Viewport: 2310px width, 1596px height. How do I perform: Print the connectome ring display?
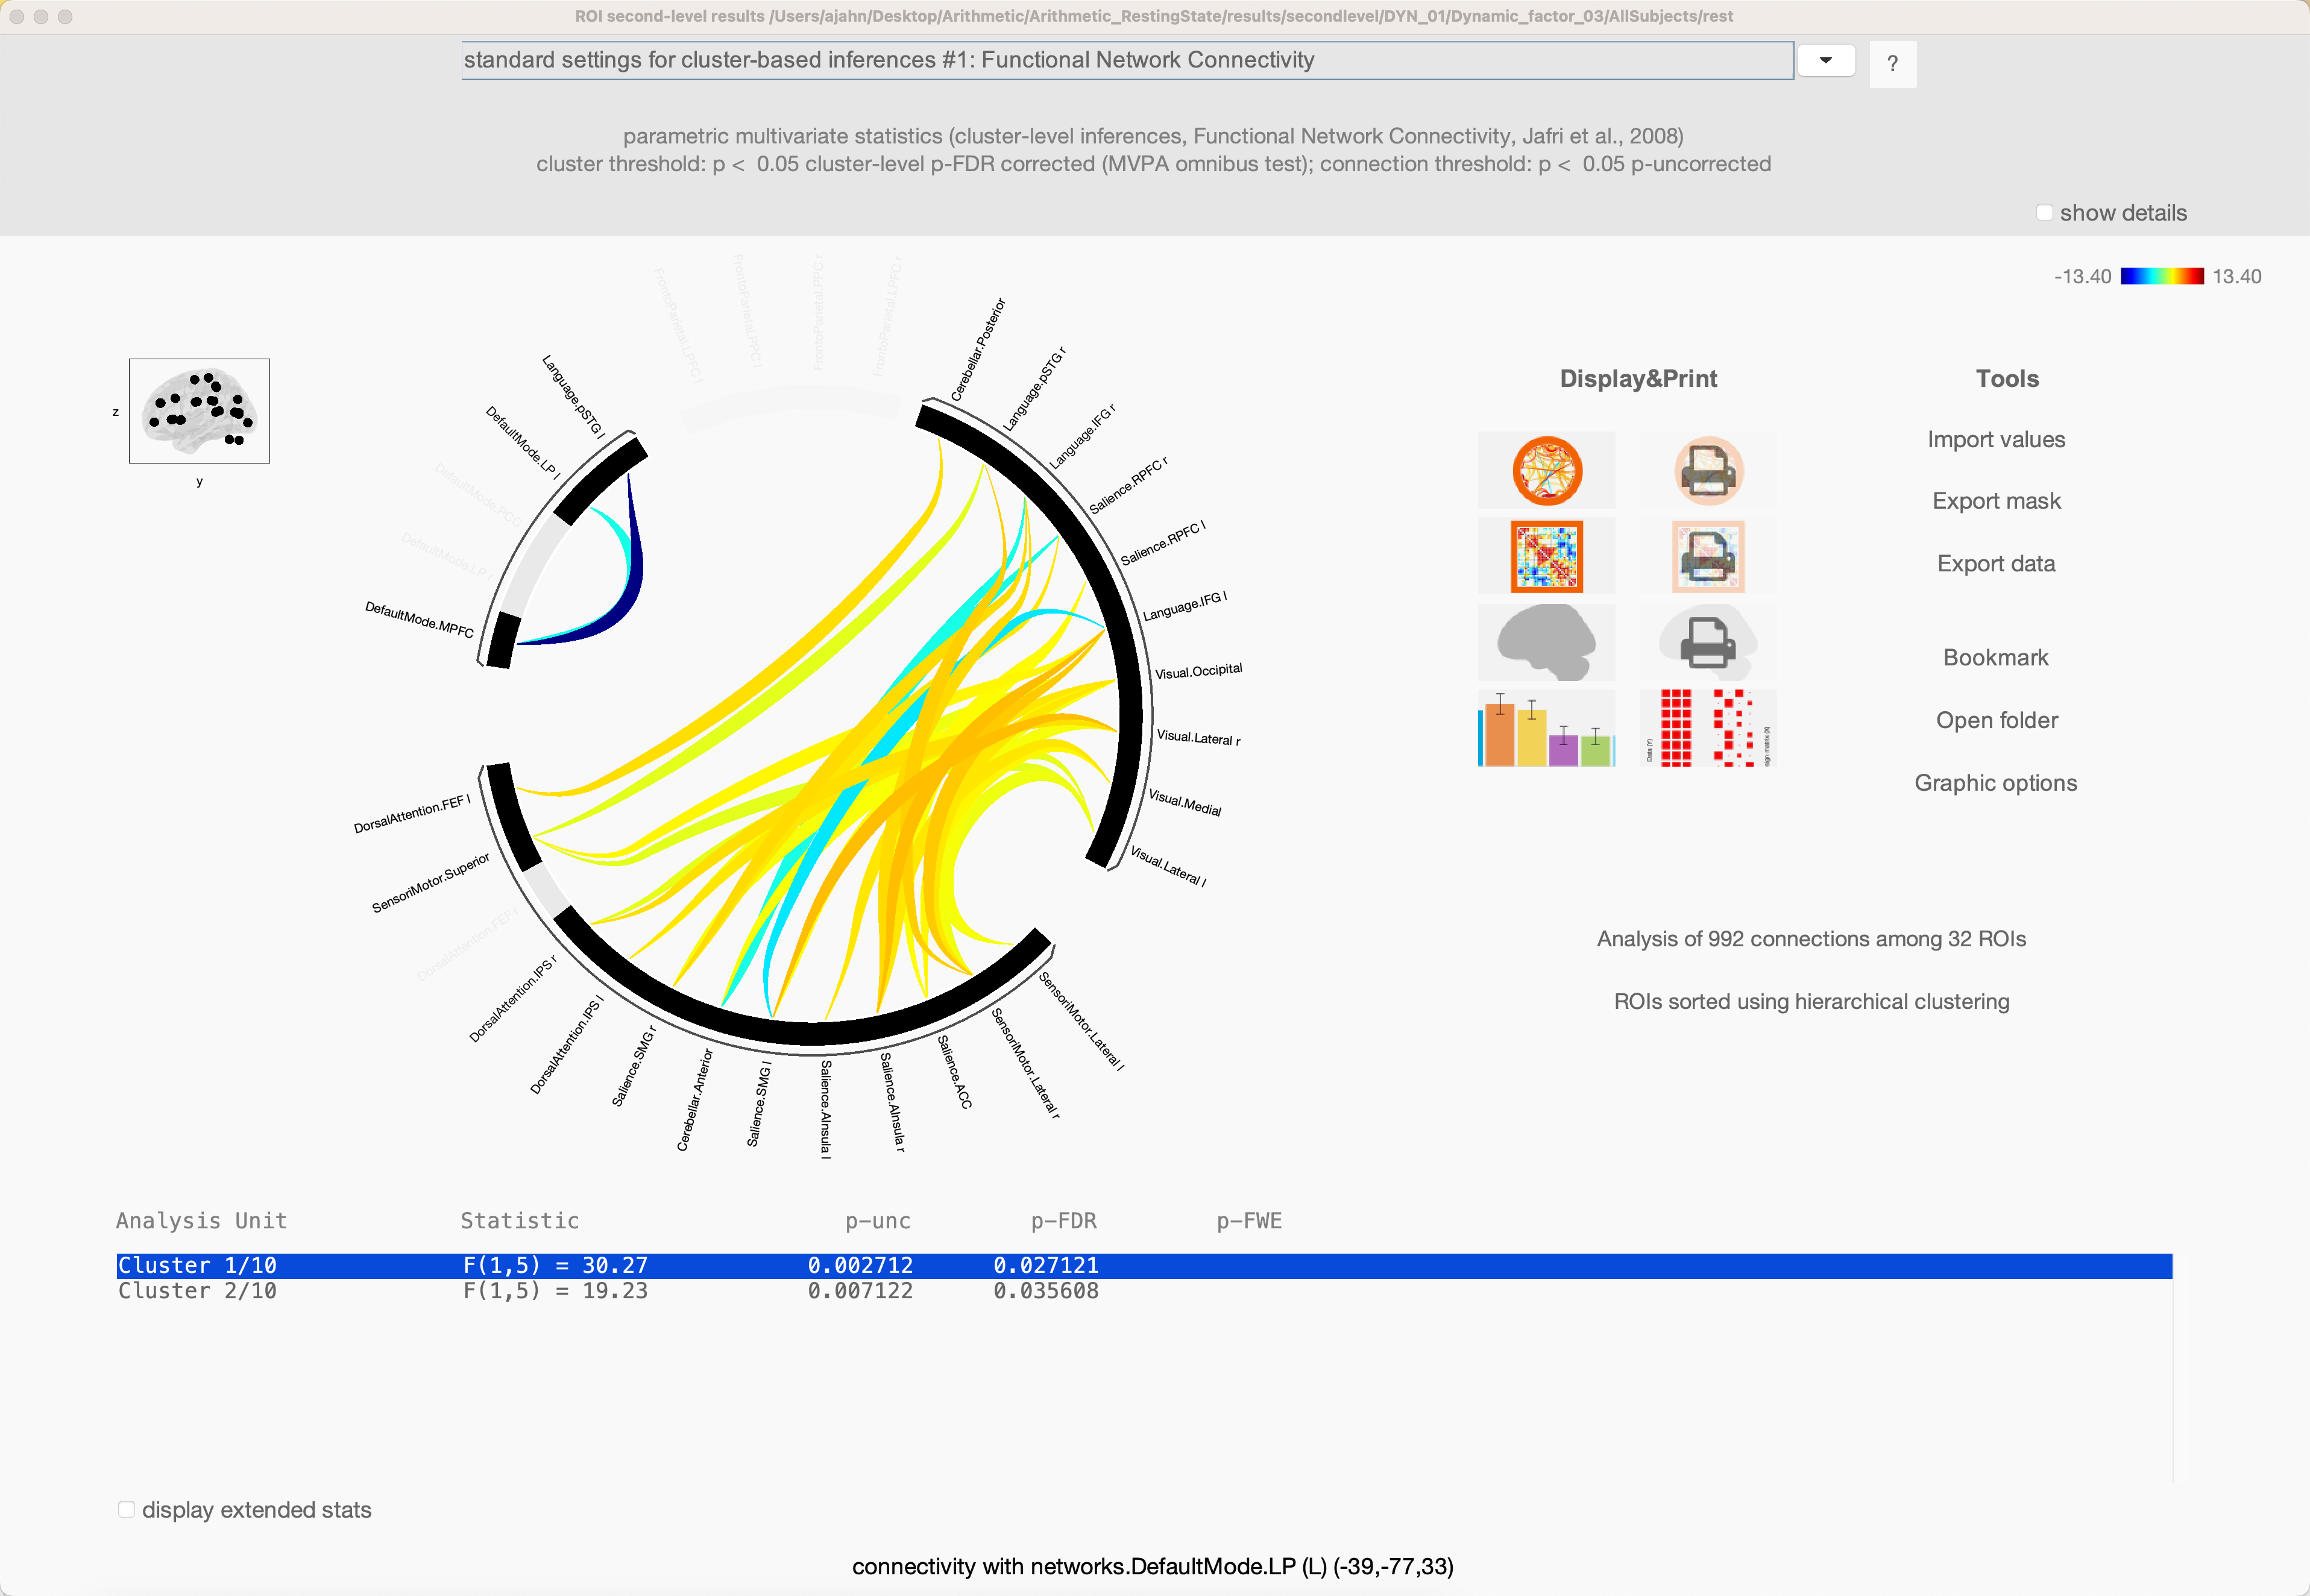point(1708,471)
